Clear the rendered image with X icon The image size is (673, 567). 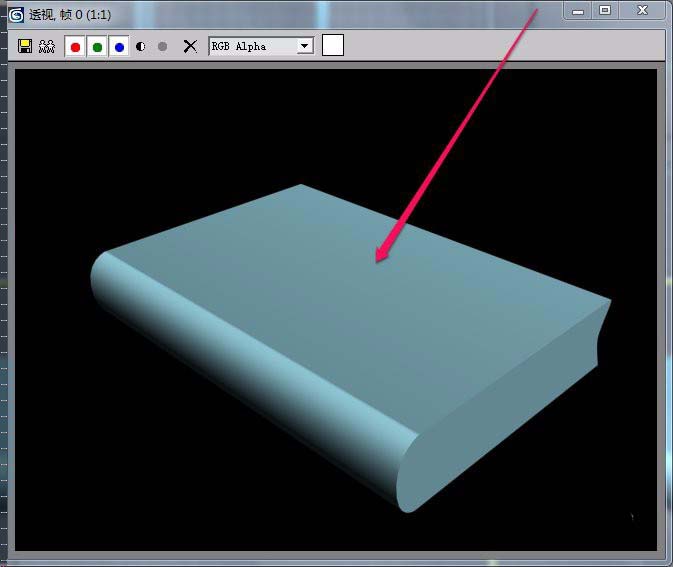coord(190,46)
